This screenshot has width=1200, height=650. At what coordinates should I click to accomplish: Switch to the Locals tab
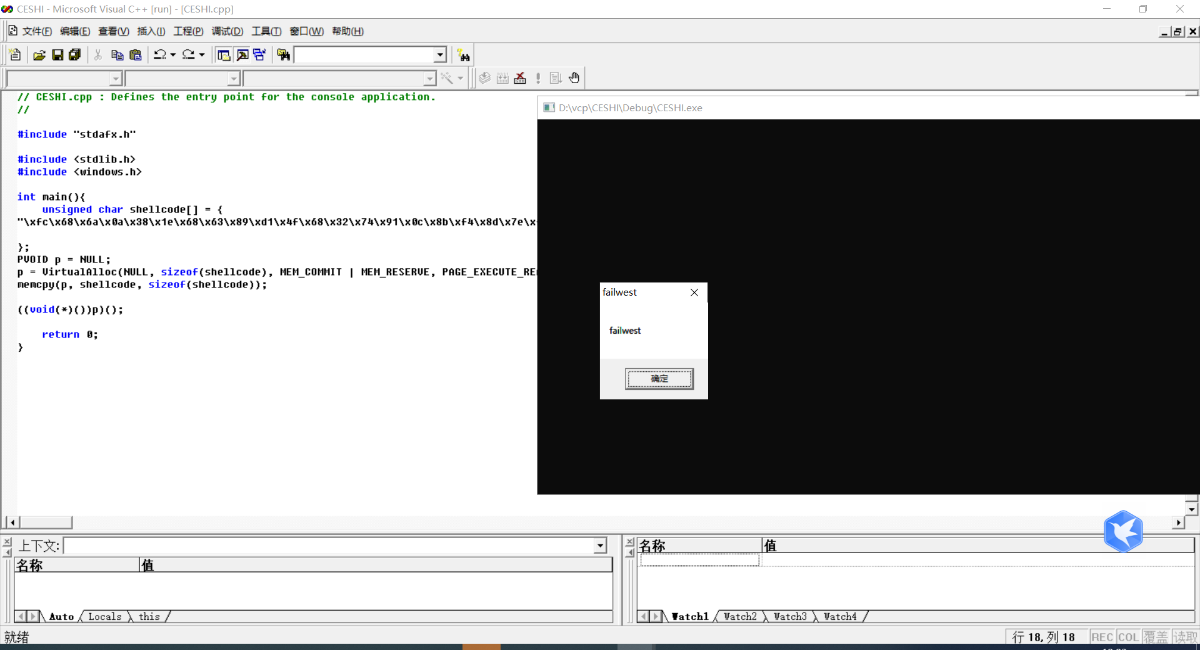tap(104, 617)
